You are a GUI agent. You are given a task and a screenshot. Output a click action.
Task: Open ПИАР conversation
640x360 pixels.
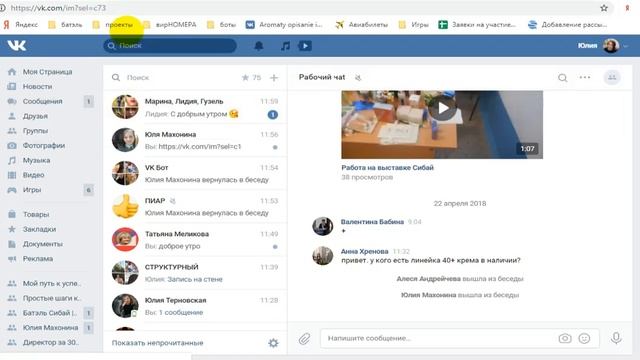(195, 207)
